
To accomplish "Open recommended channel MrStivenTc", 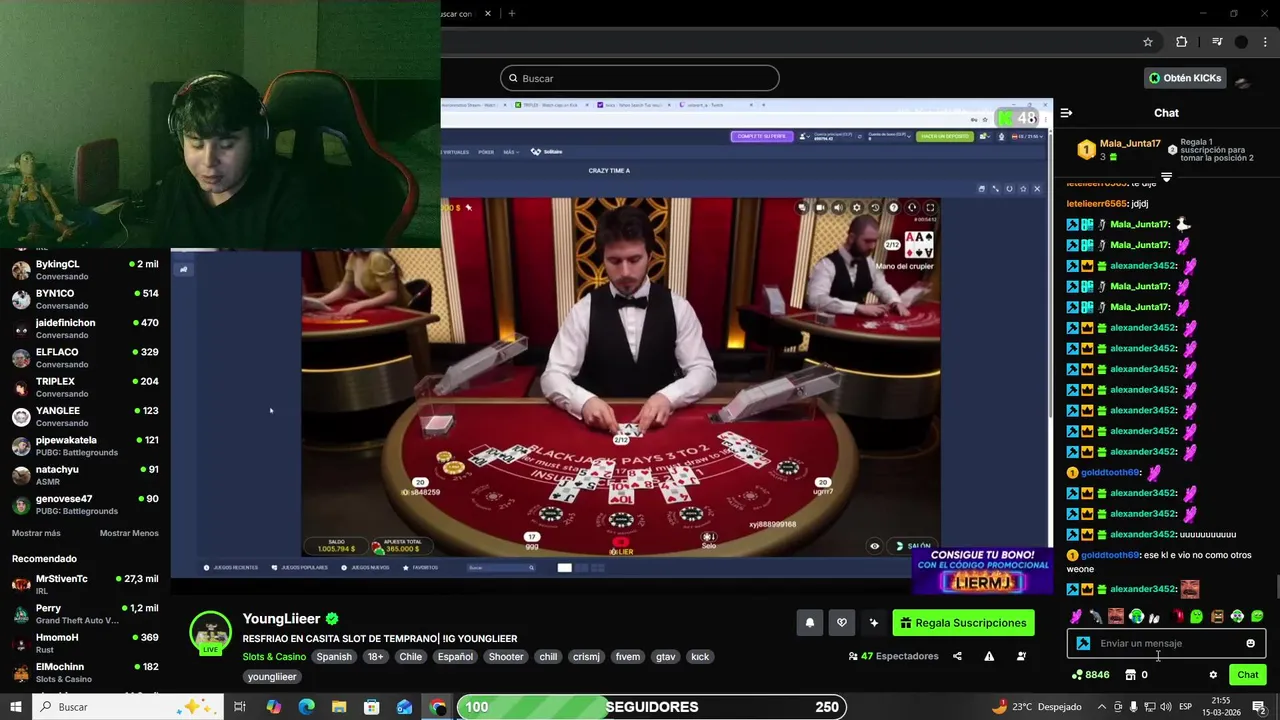I will click(x=85, y=584).
